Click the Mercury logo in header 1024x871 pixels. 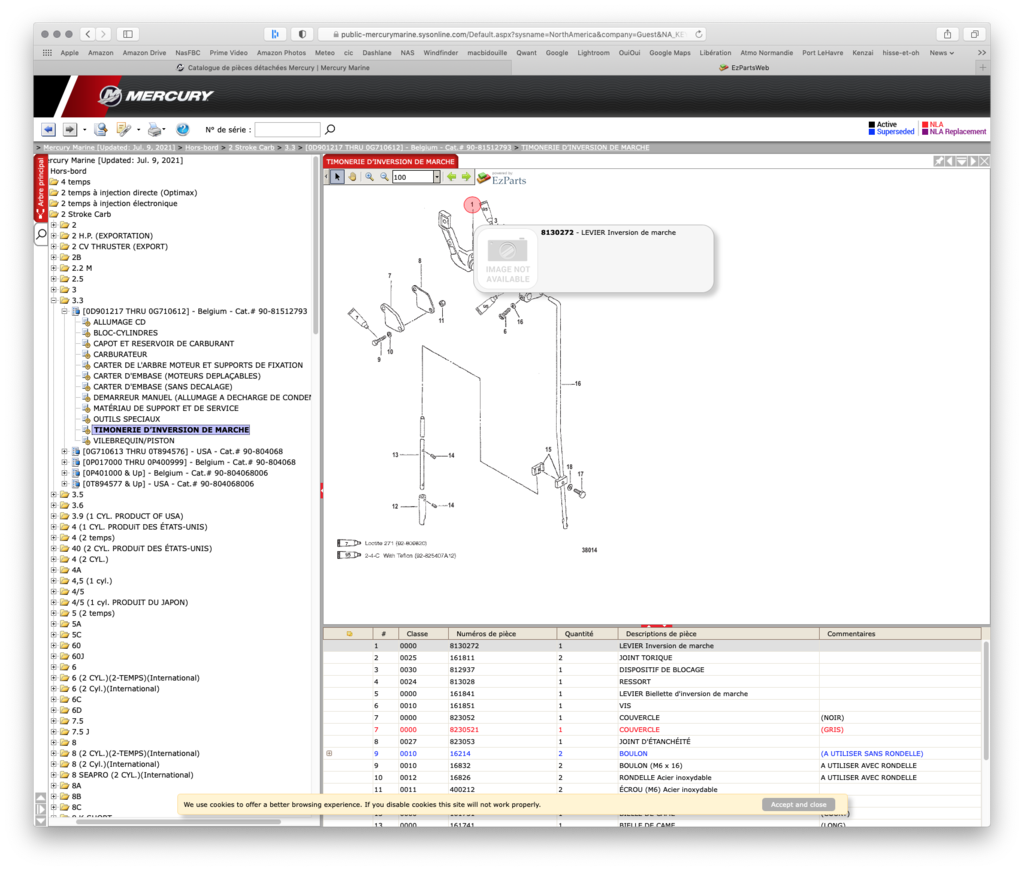click(x=155, y=96)
